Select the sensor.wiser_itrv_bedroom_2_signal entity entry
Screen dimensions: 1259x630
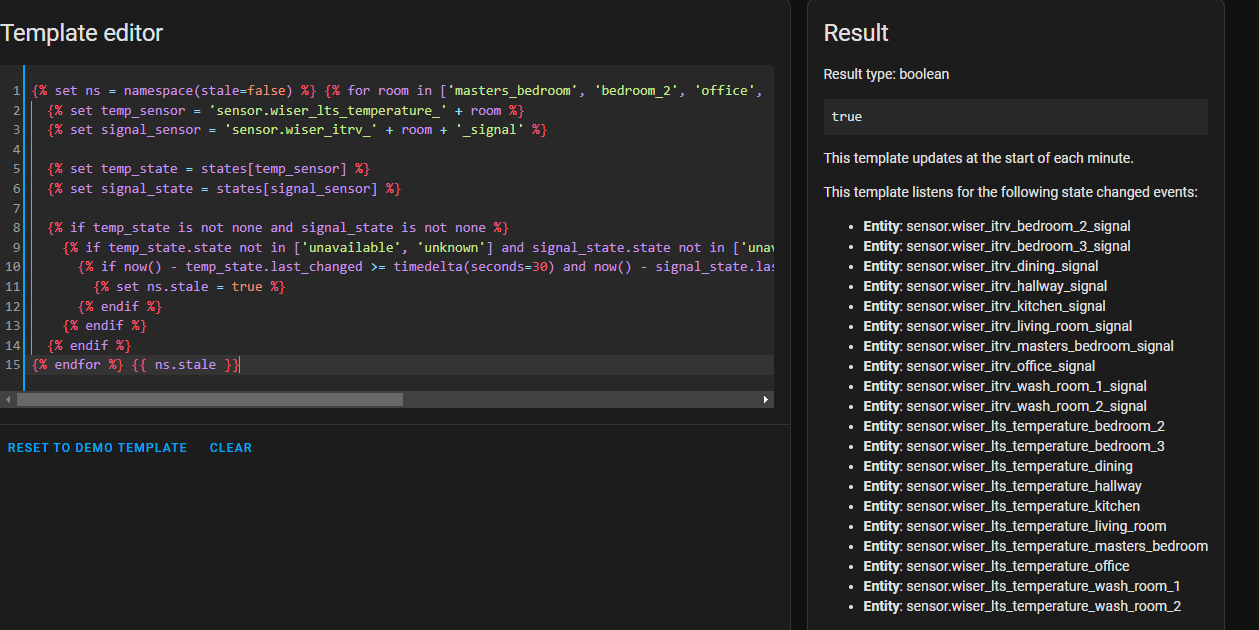(x=1018, y=226)
